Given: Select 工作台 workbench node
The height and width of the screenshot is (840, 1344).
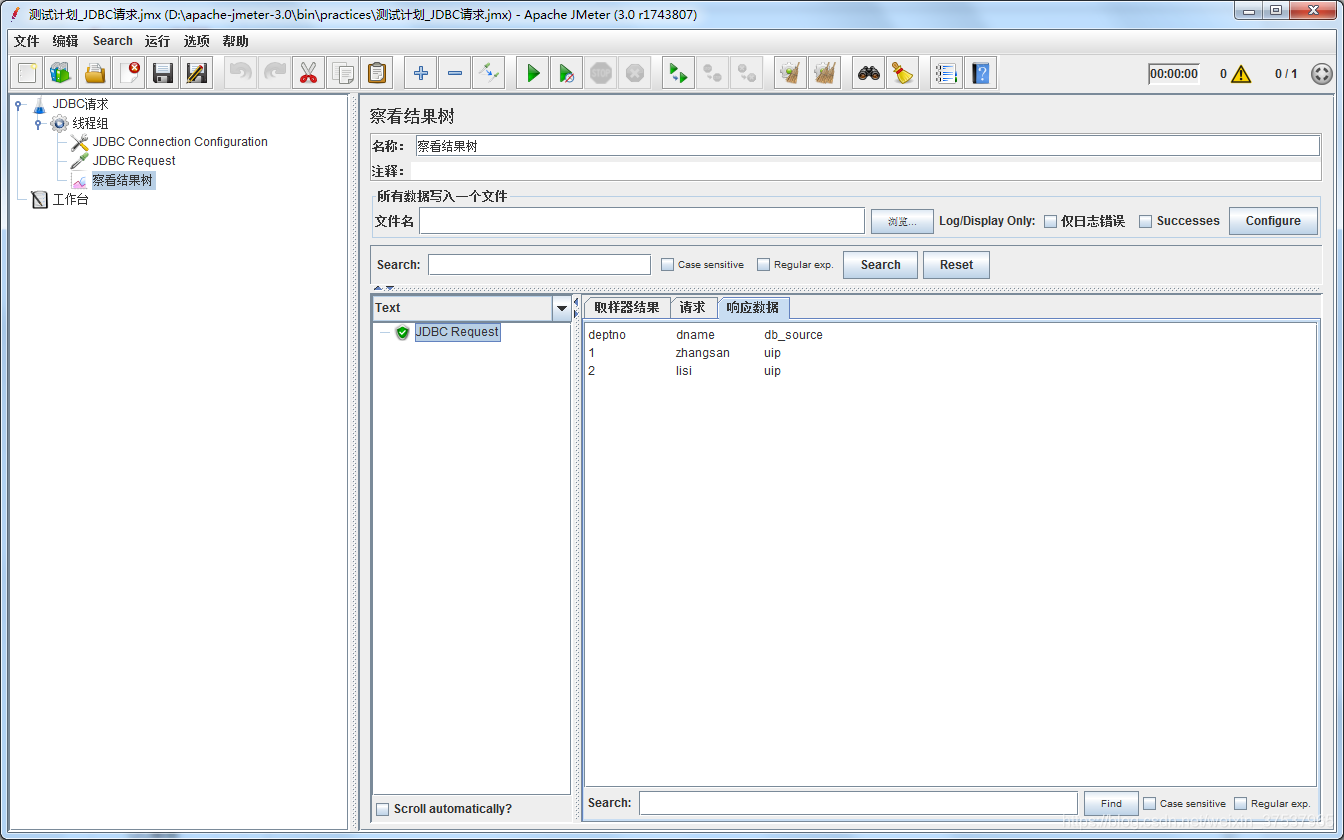Looking at the screenshot, I should pos(70,200).
